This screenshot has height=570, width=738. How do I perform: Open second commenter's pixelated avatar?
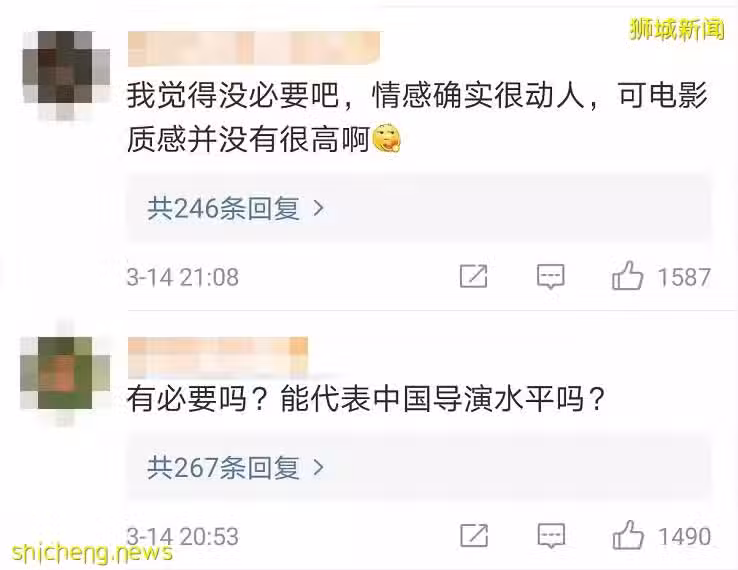pos(65,373)
